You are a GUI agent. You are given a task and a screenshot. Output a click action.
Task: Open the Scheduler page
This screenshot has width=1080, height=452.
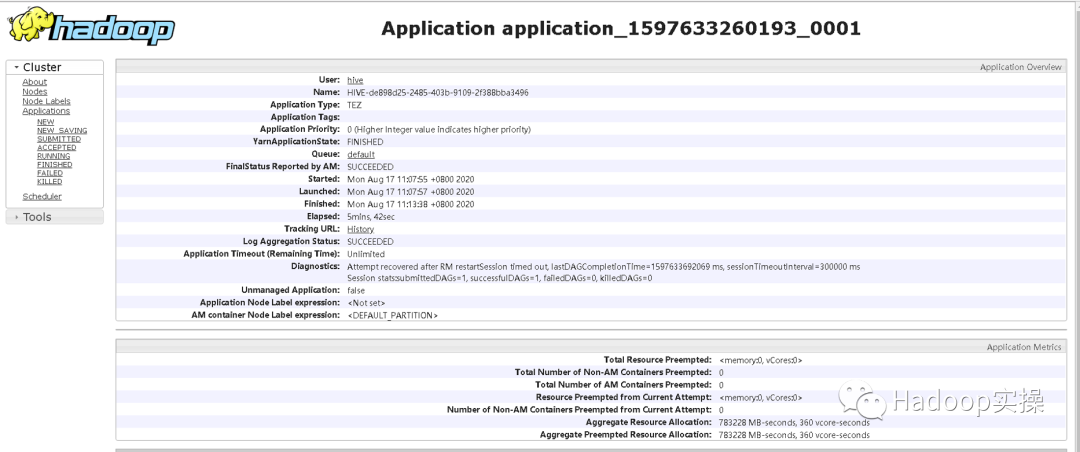tap(42, 196)
